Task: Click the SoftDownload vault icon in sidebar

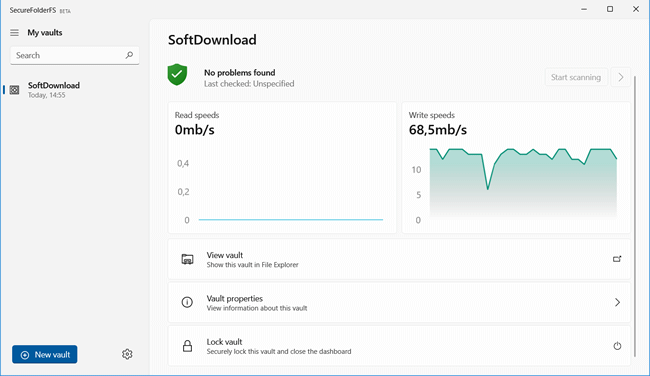Action: tap(15, 90)
